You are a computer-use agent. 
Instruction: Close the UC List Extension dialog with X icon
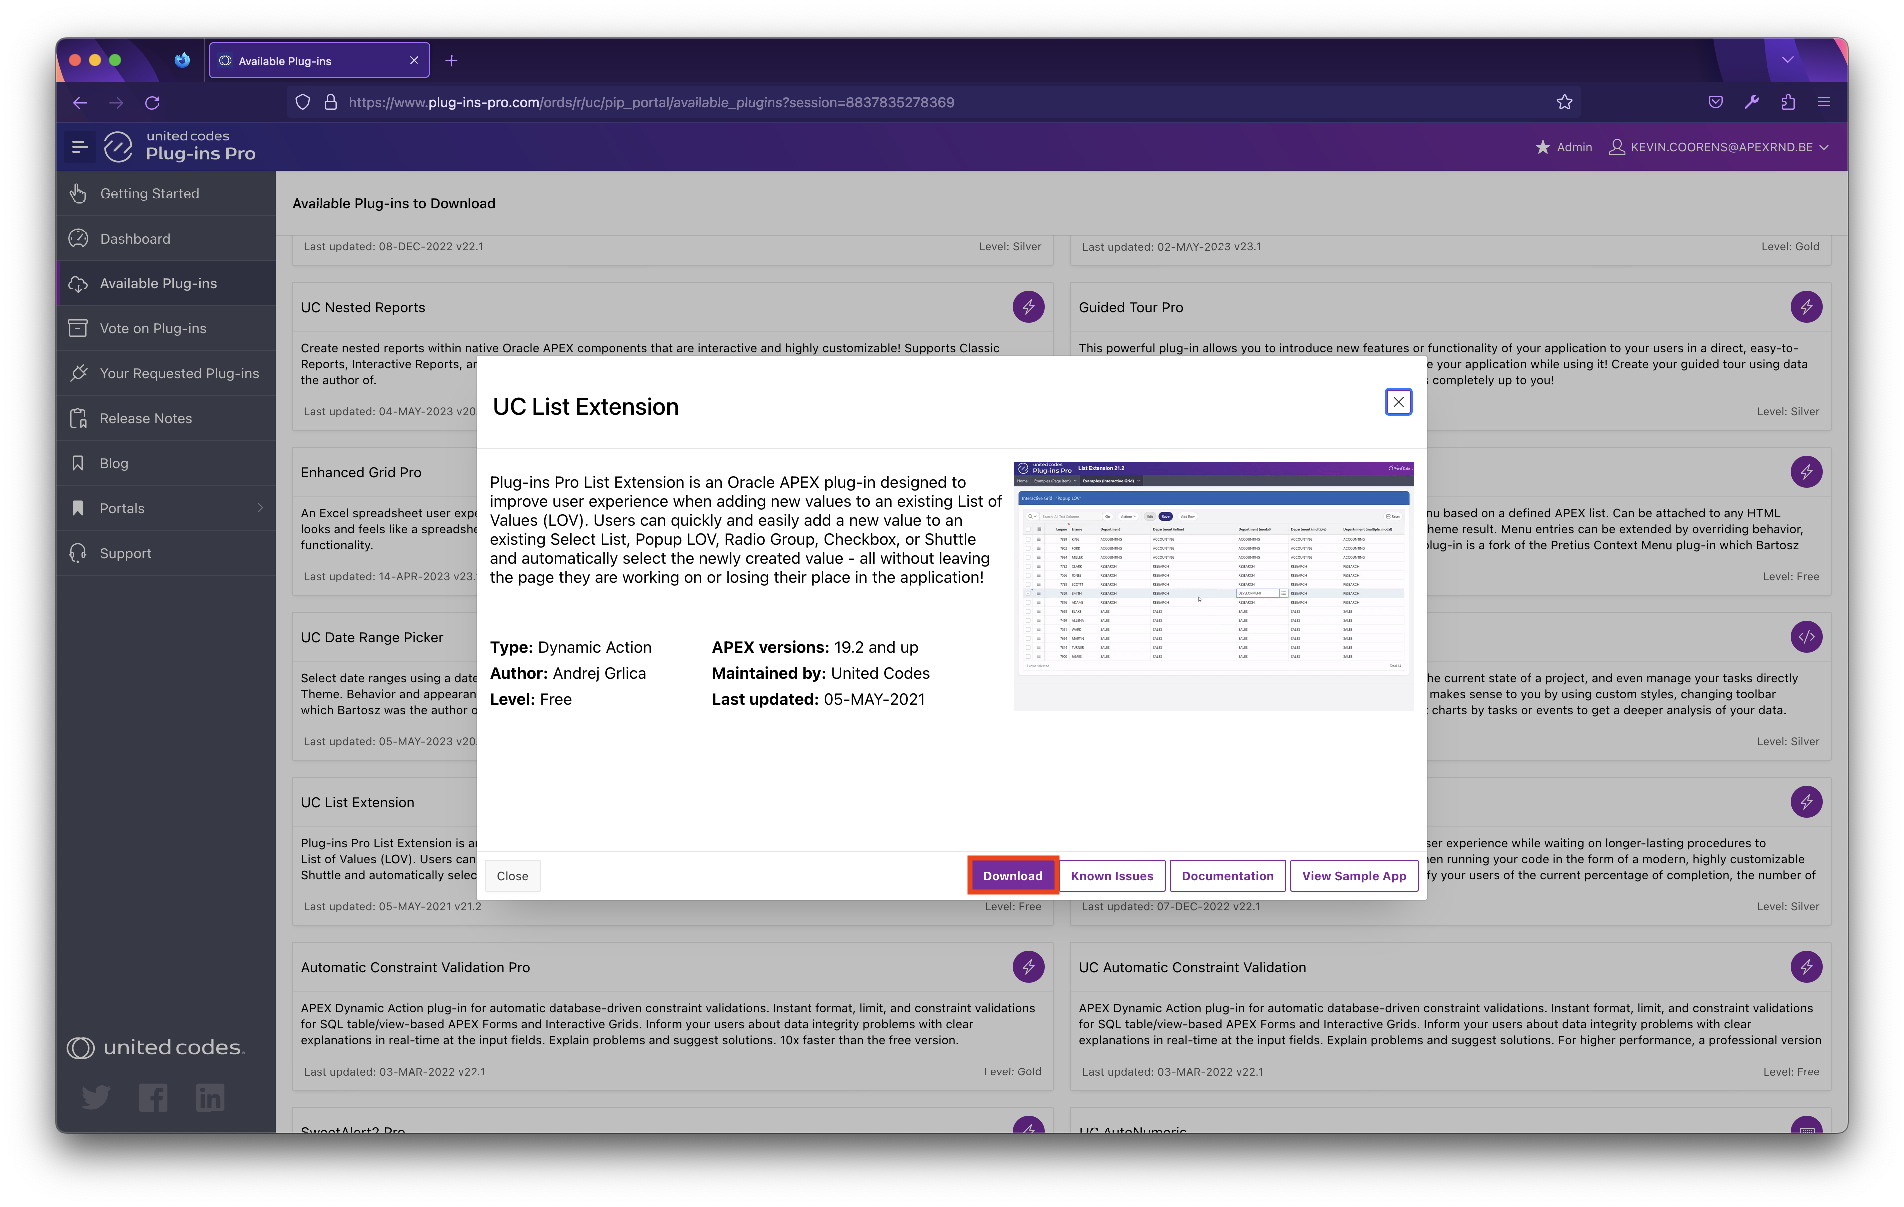click(1398, 402)
